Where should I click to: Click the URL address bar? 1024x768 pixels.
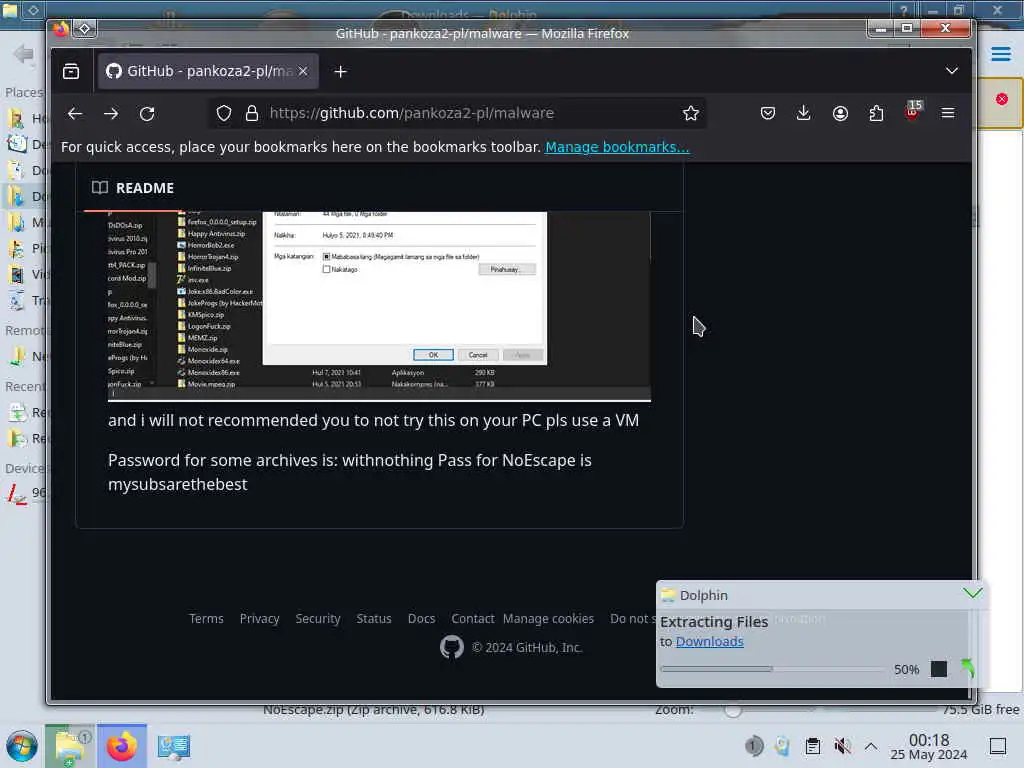pos(457,113)
